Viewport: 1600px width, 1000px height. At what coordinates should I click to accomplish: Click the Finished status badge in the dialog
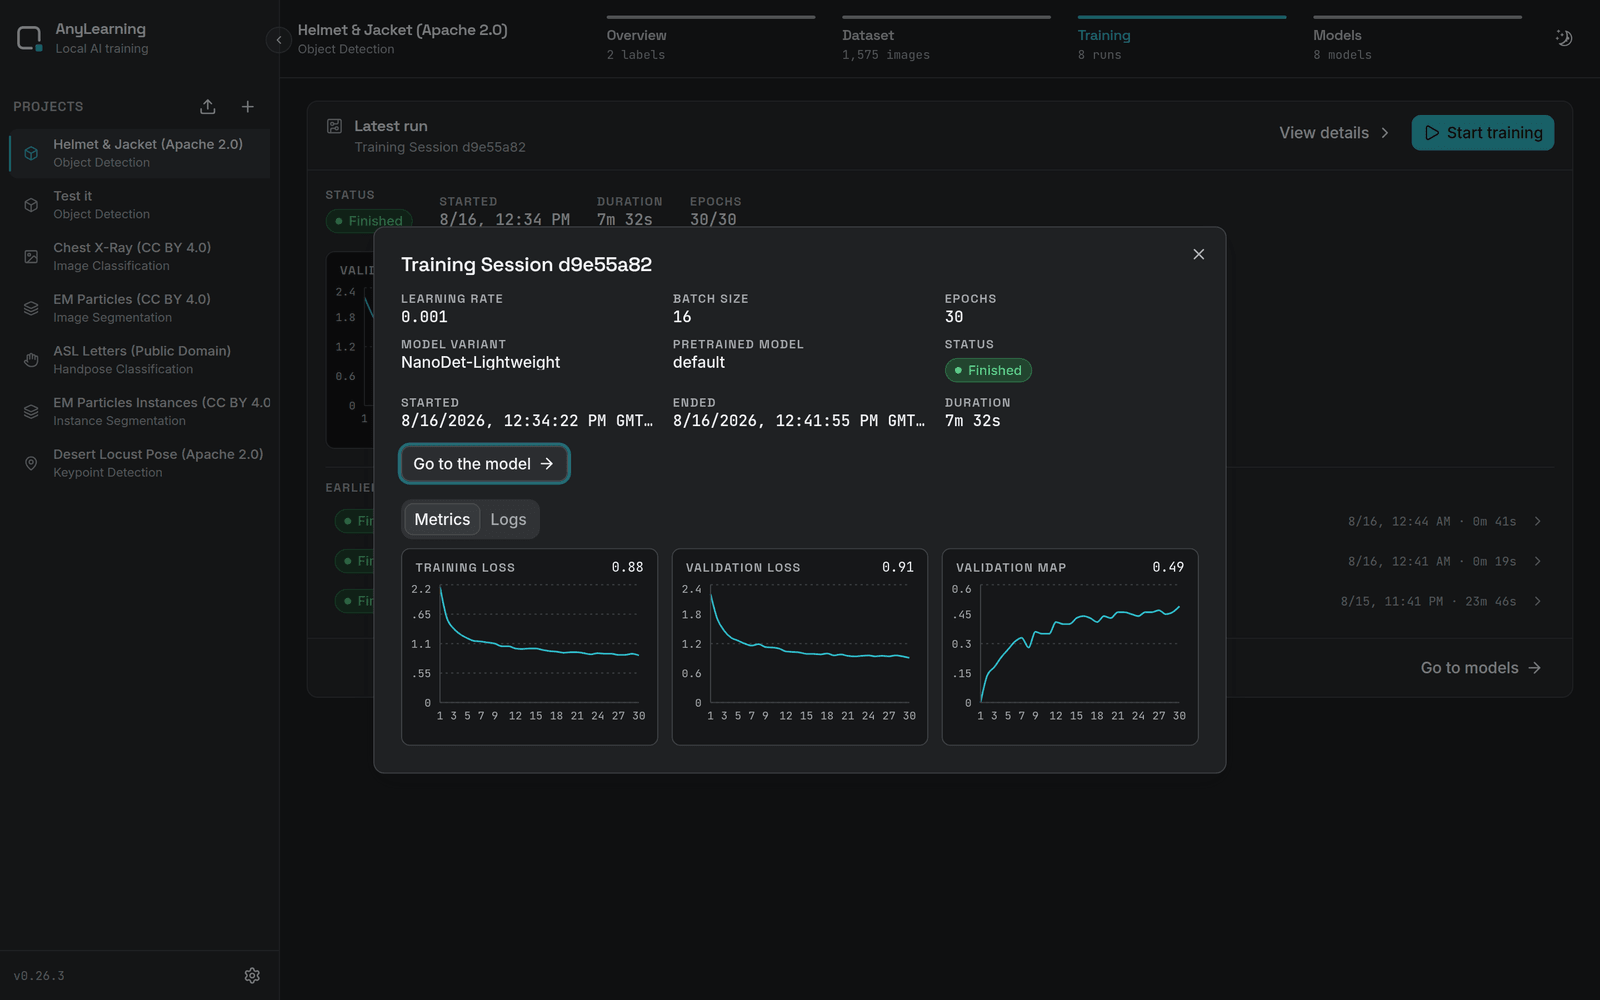[x=988, y=370]
